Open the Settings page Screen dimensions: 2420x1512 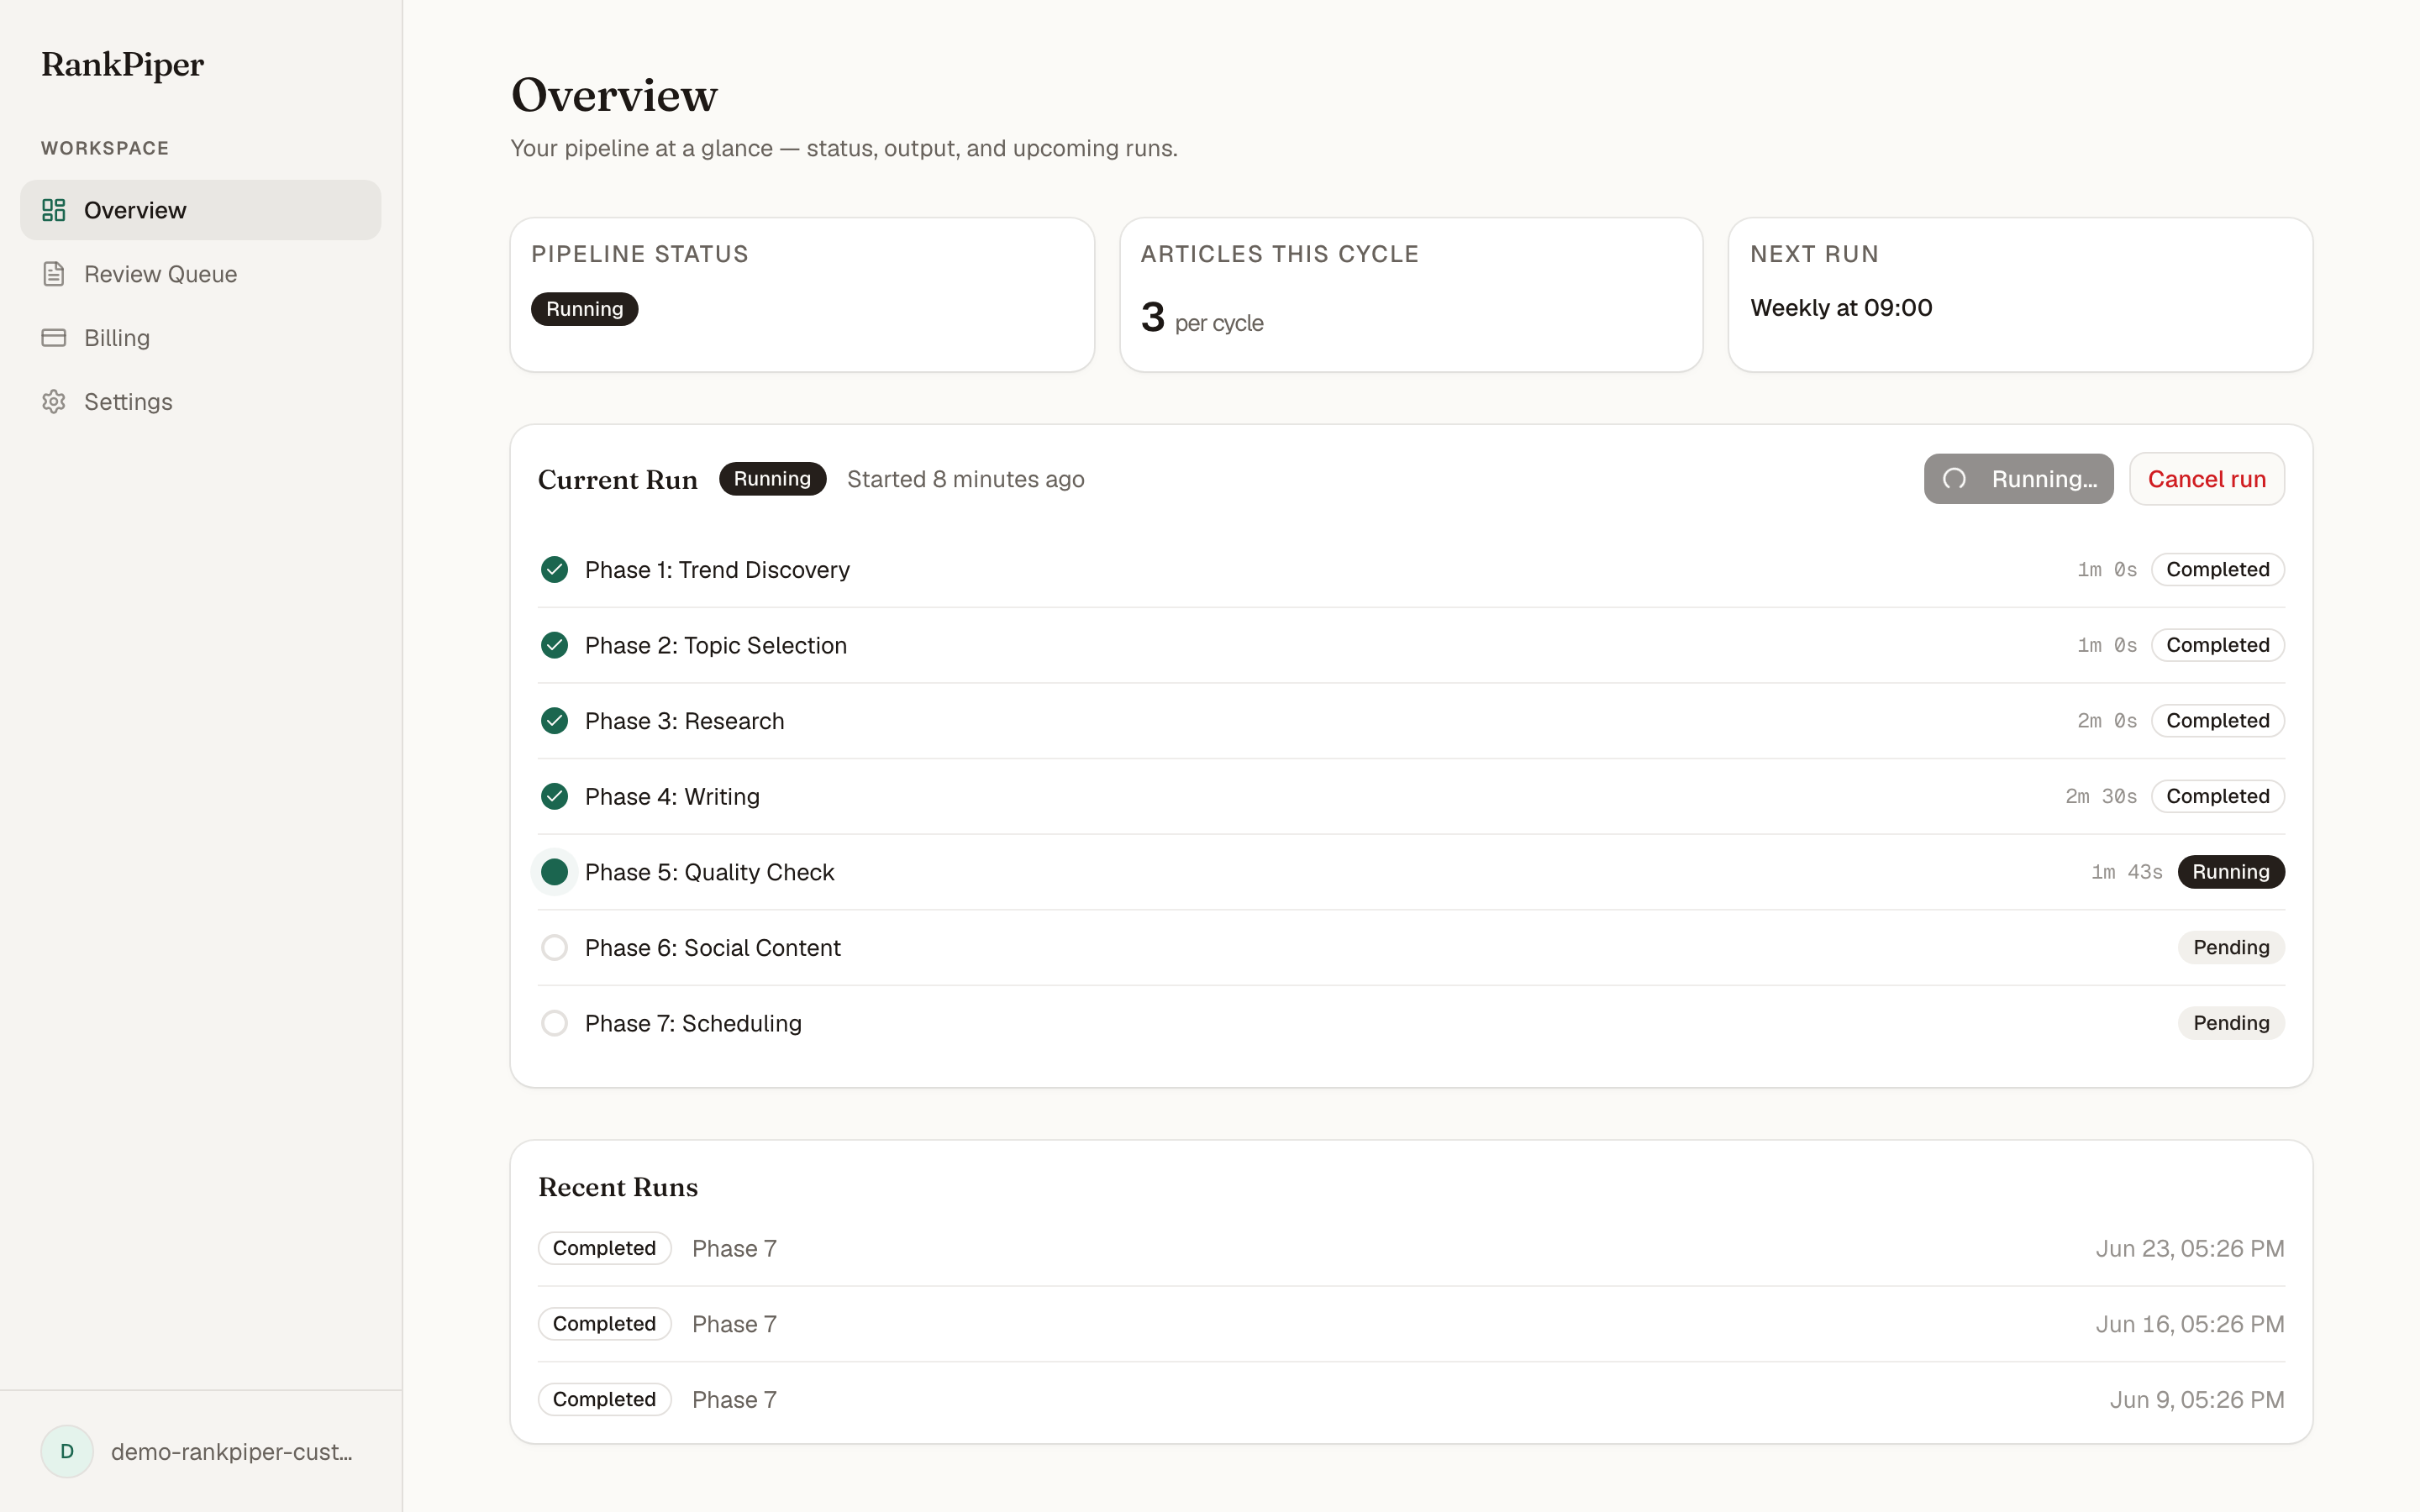click(x=200, y=402)
